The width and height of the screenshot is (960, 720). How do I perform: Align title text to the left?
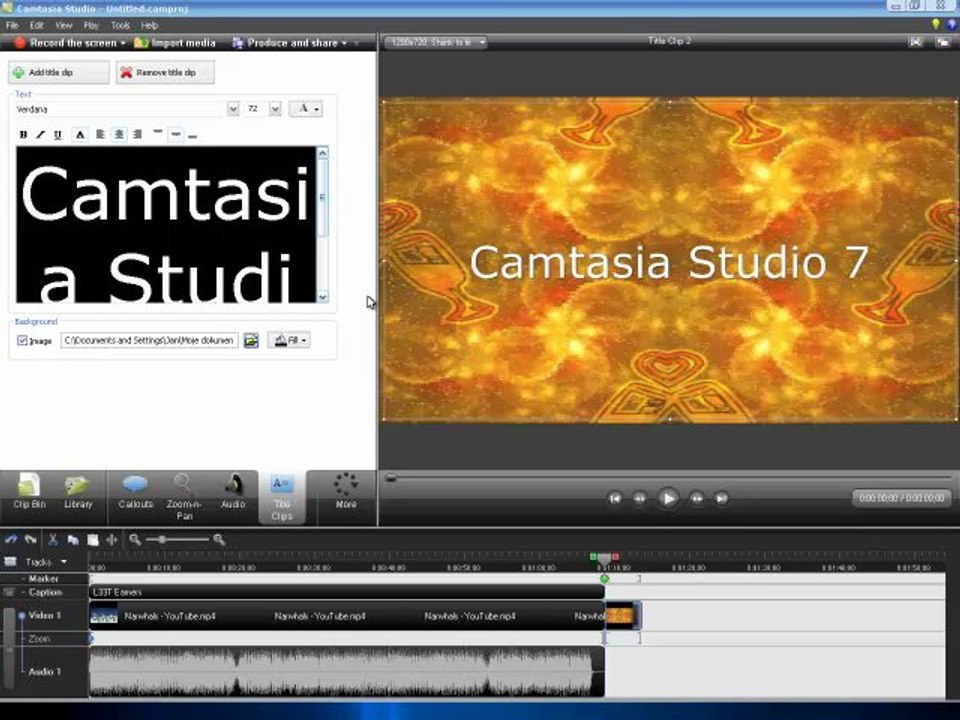coord(100,134)
